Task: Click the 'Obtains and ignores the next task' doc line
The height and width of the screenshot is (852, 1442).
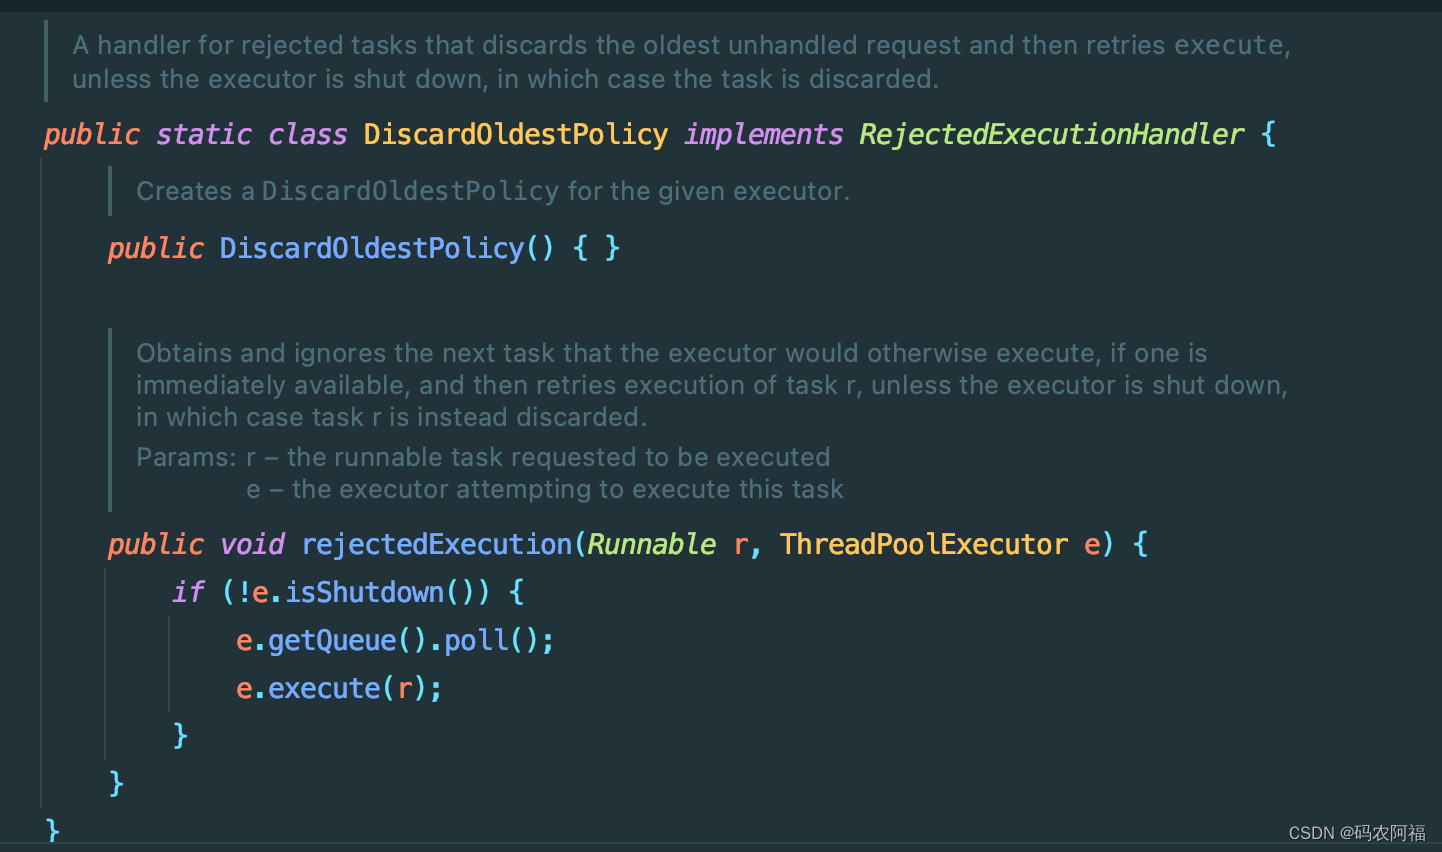Action: tap(672, 353)
